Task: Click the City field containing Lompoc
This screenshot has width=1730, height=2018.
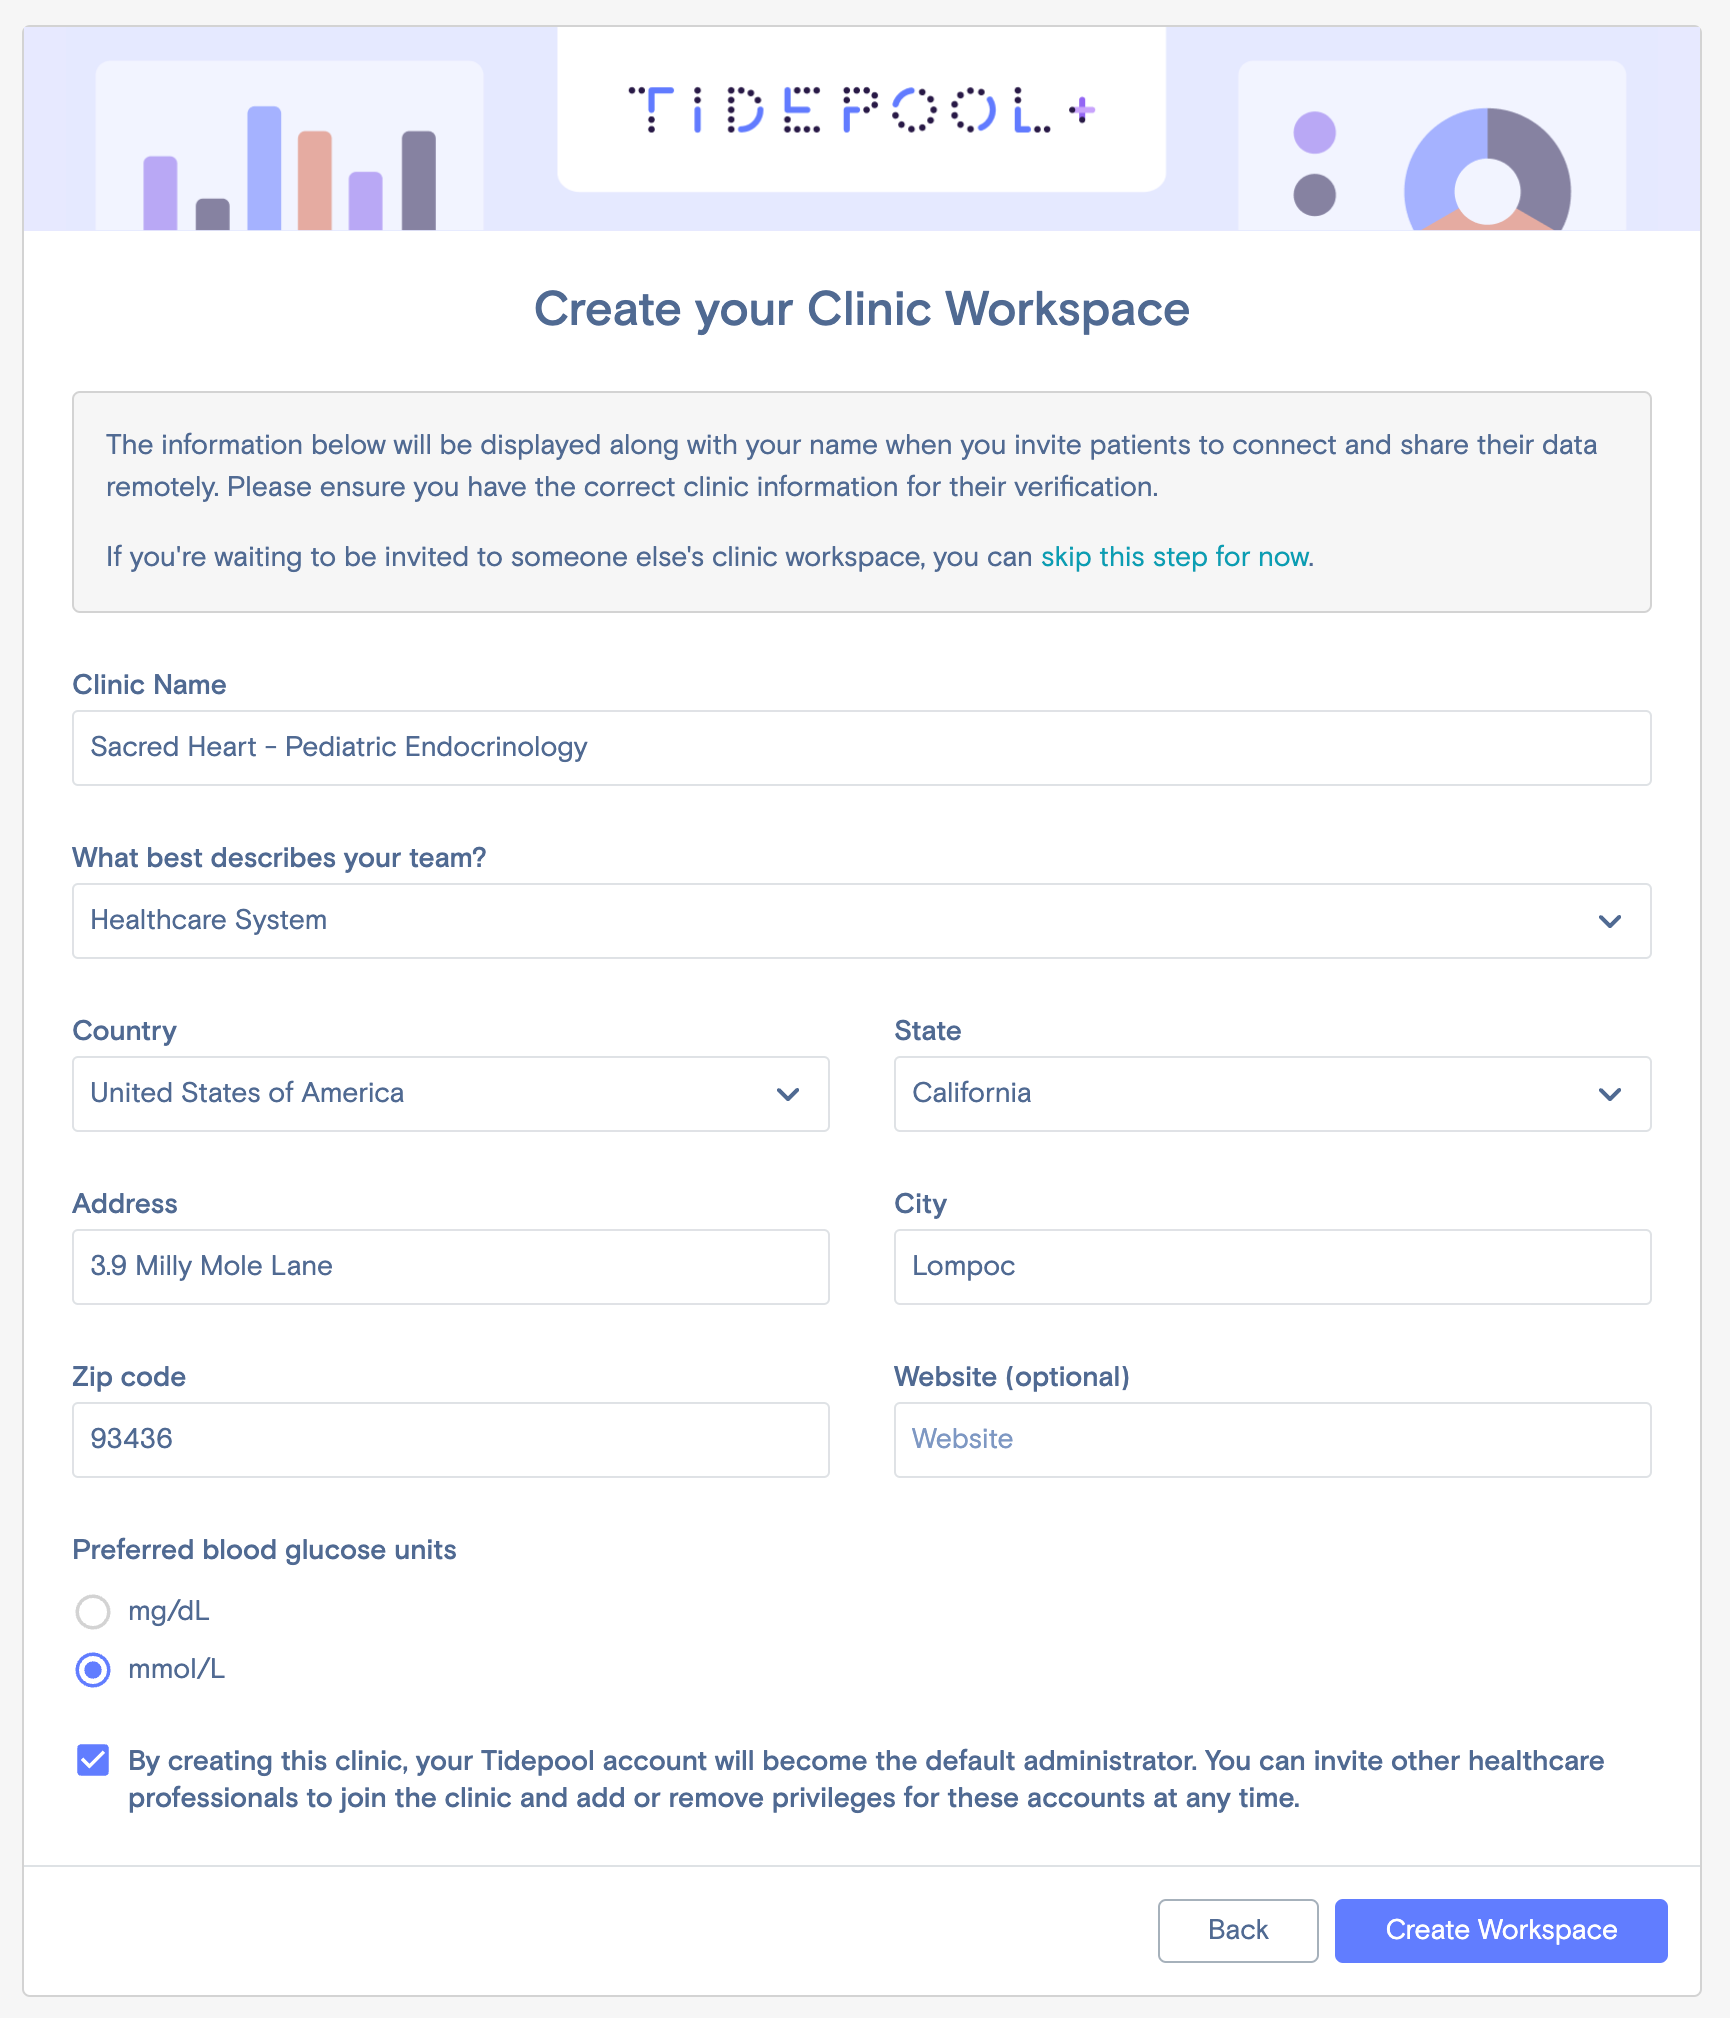Action: click(x=1272, y=1267)
